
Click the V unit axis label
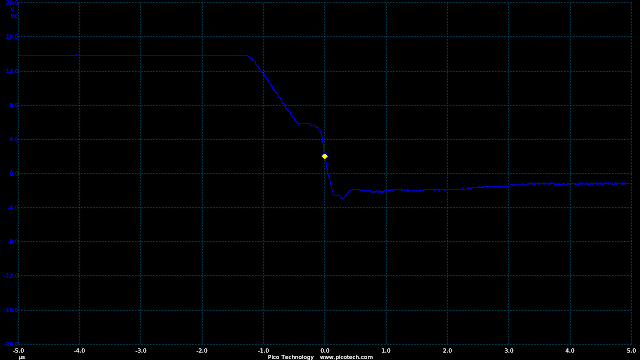click(13, 10)
